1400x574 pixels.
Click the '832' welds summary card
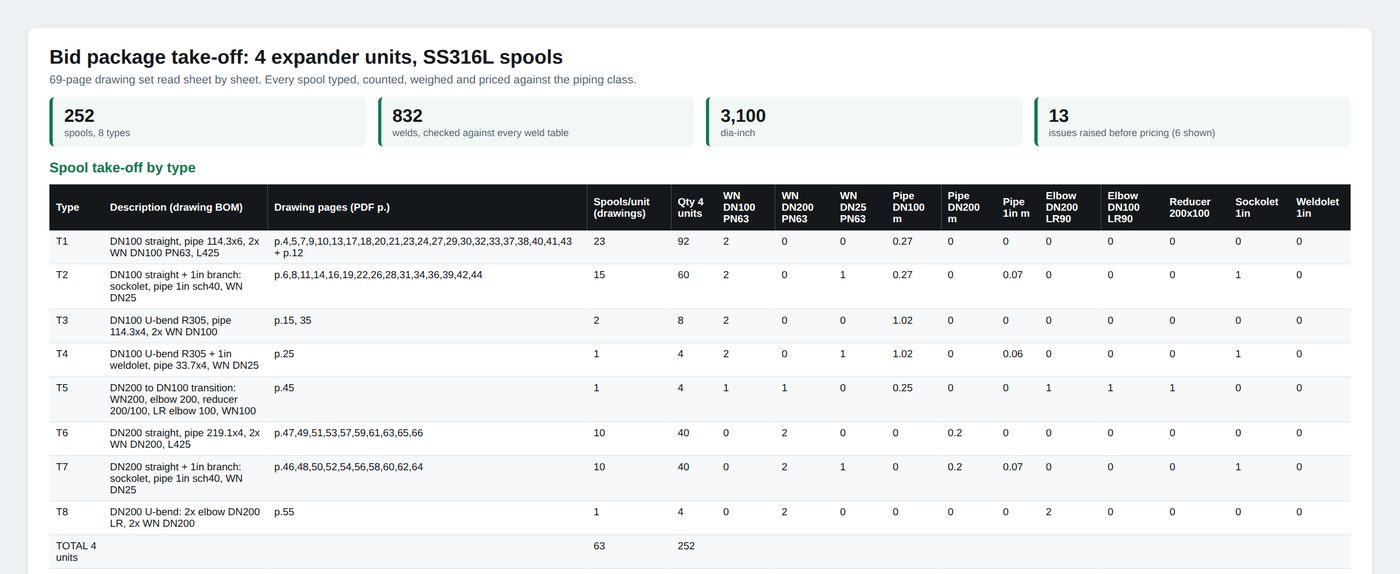[536, 122]
